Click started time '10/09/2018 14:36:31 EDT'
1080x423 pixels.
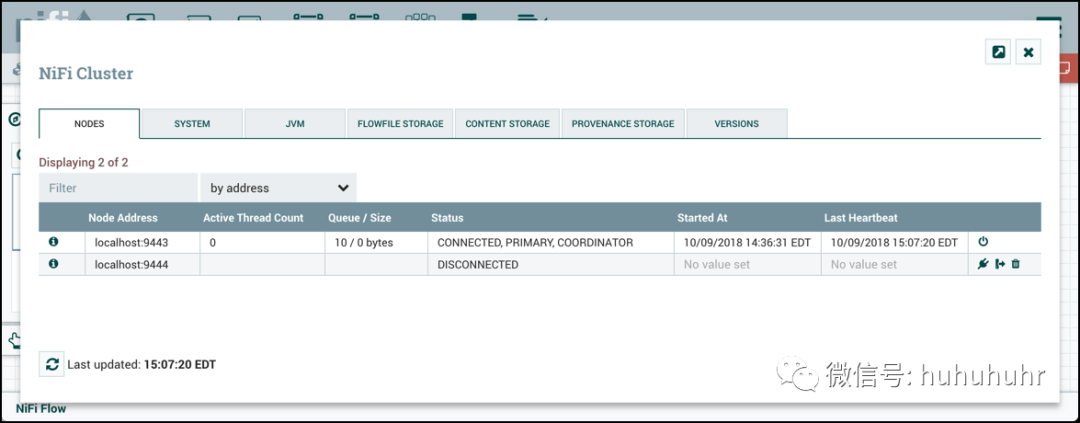tap(747, 243)
